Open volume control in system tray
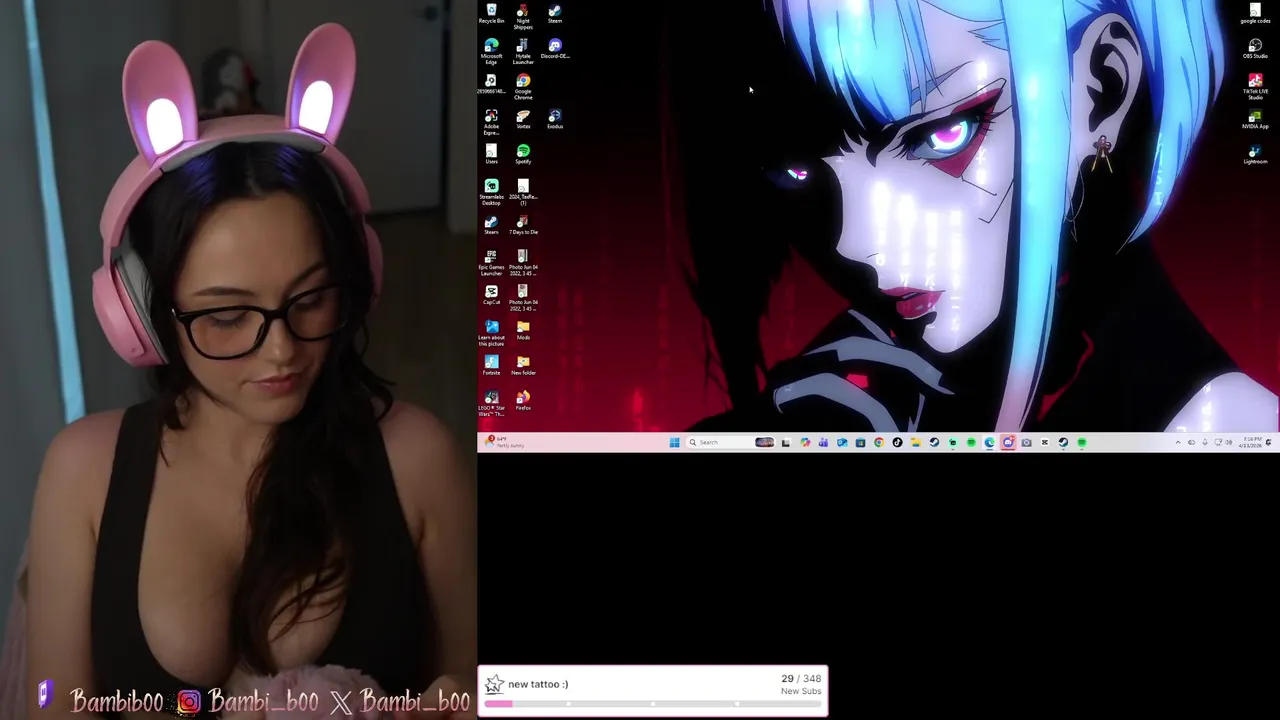The height and width of the screenshot is (720, 1280). pyautogui.click(x=1229, y=442)
